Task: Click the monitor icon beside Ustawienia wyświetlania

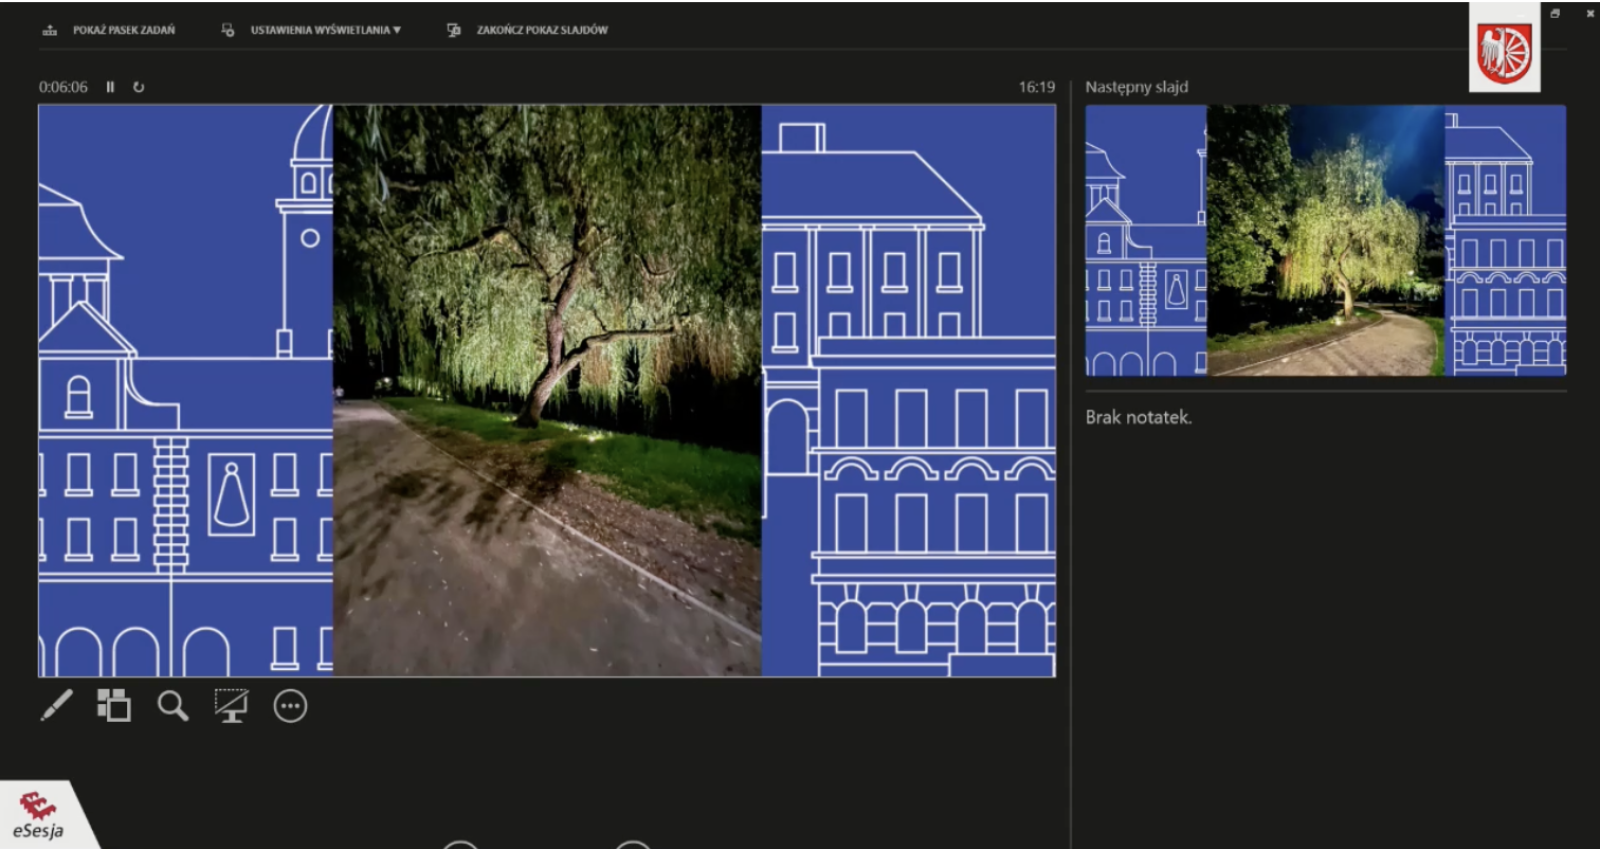Action: [x=228, y=30]
